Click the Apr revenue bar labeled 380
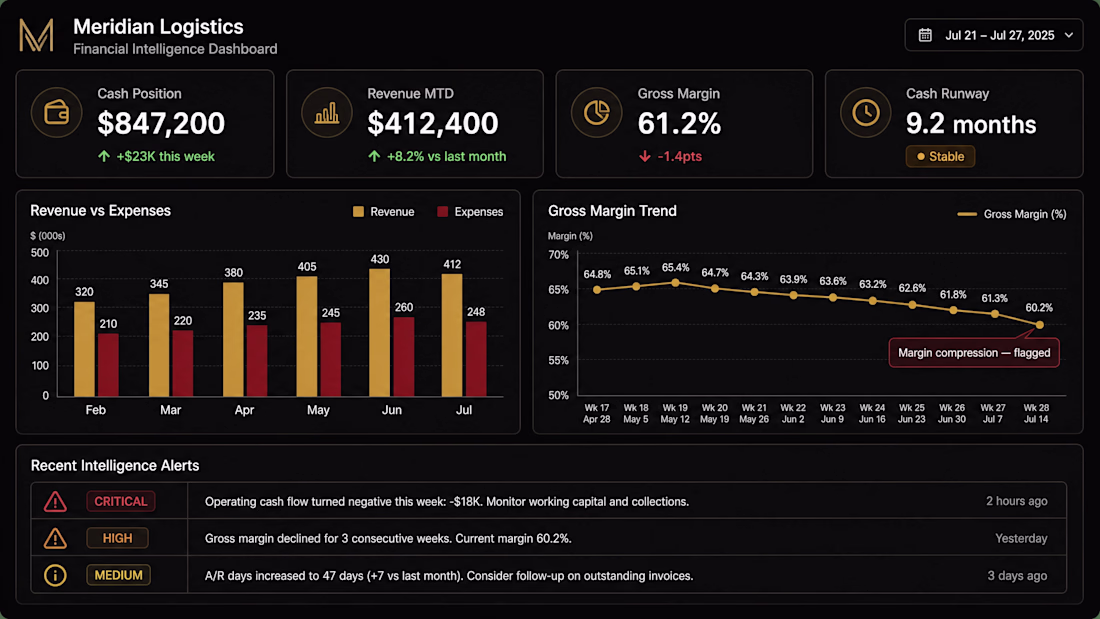1100x619 pixels. click(233, 340)
